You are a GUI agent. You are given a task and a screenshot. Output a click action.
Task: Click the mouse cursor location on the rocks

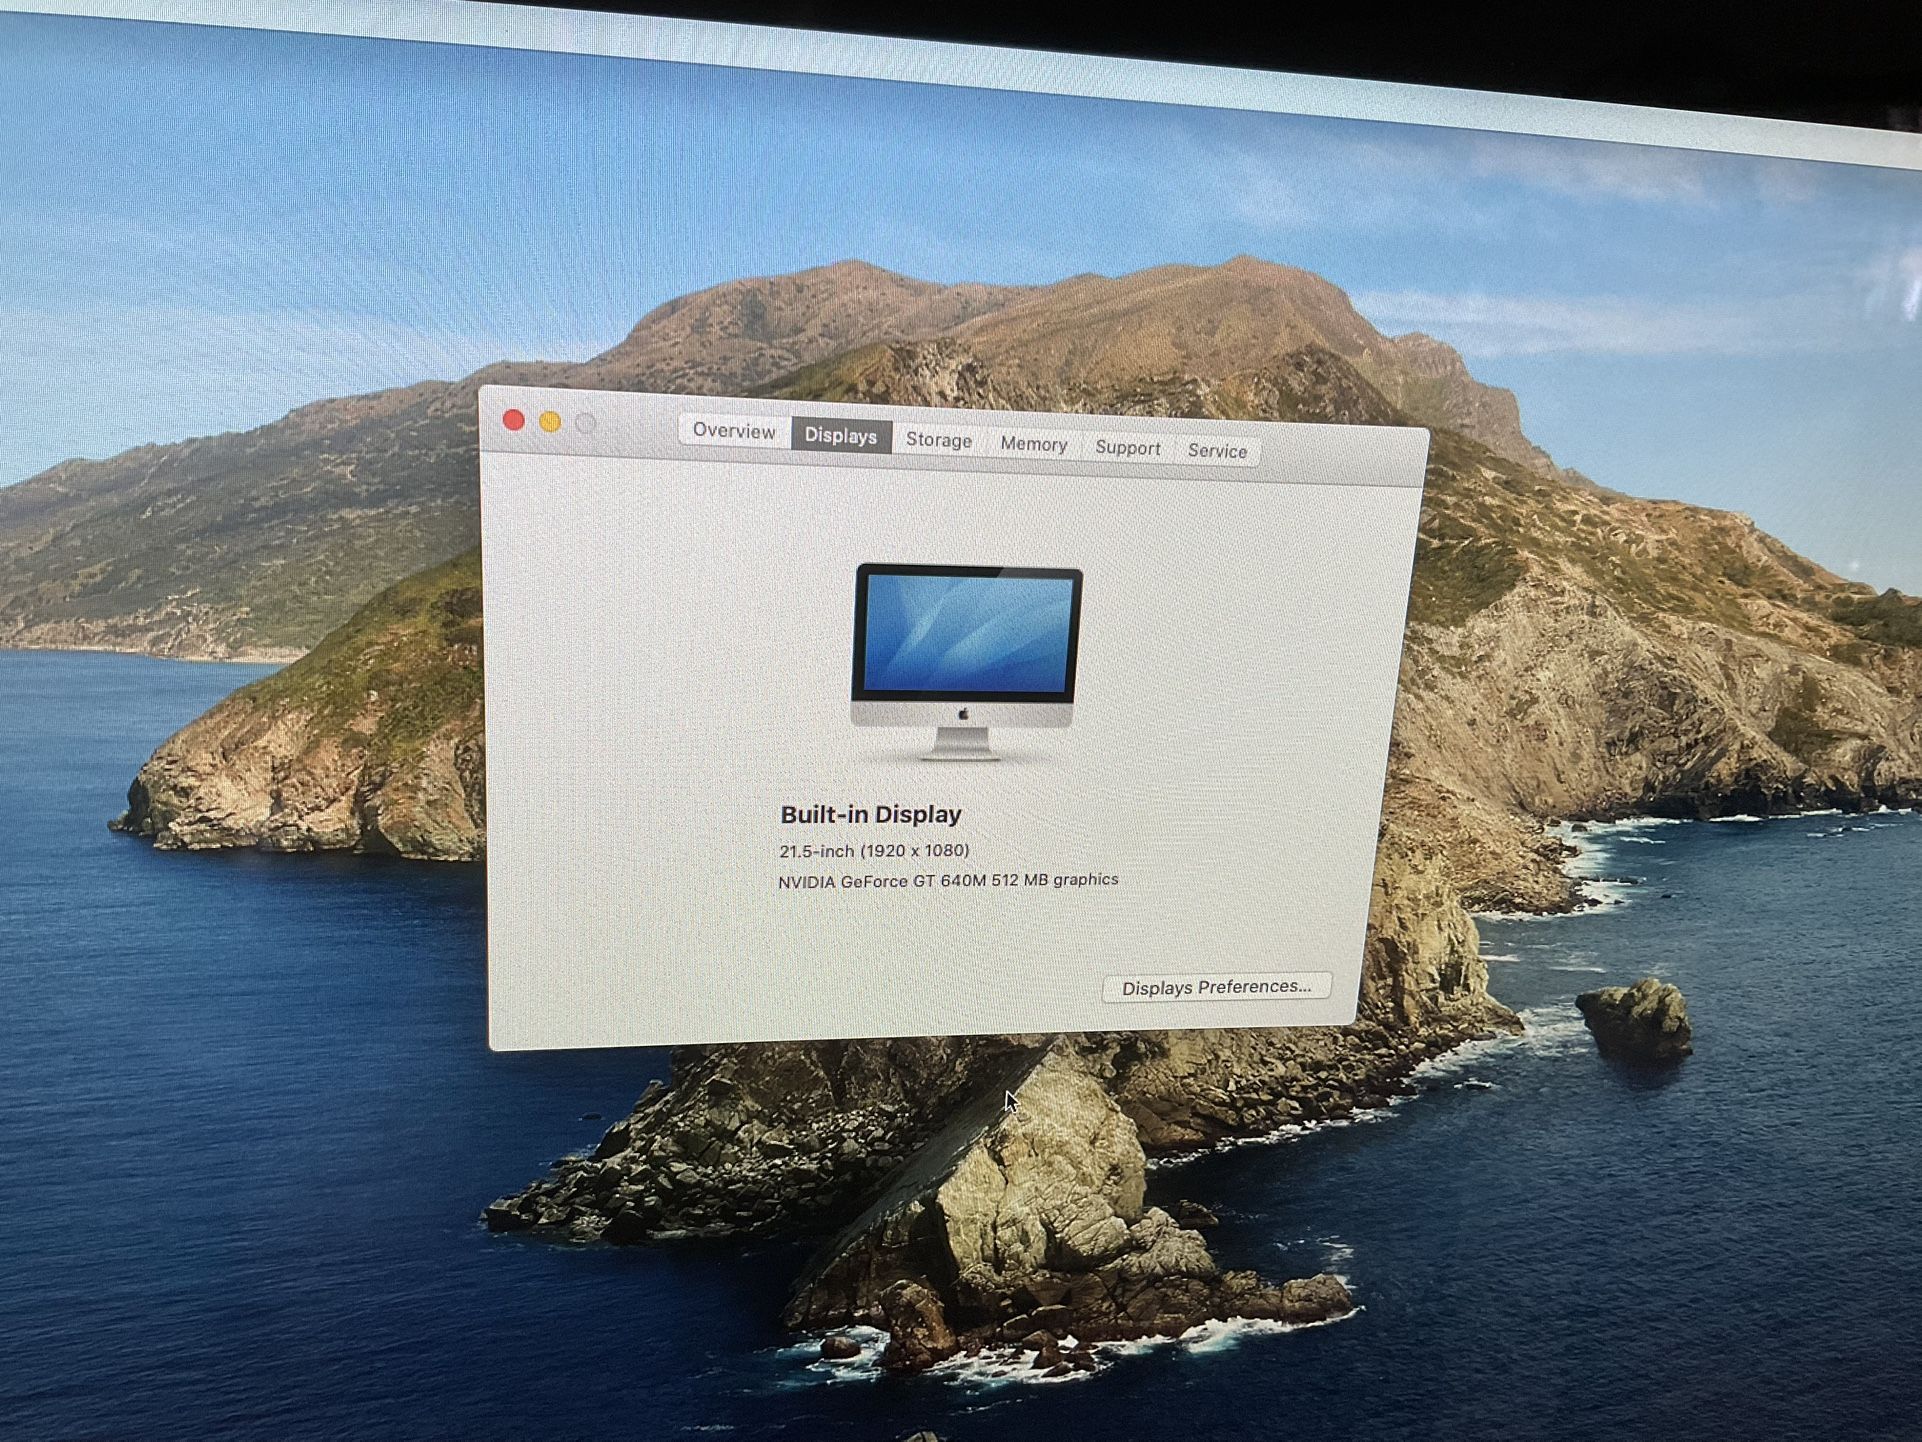[1009, 1100]
